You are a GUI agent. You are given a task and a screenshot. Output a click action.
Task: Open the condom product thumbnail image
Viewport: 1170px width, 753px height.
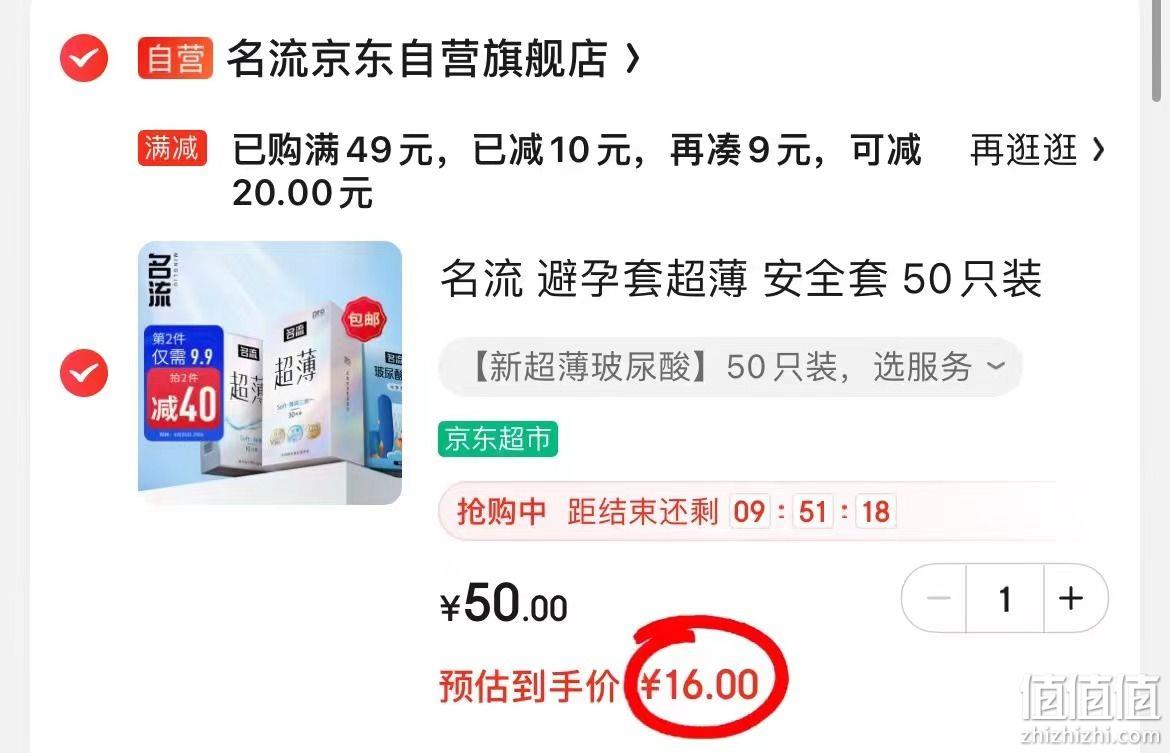270,372
